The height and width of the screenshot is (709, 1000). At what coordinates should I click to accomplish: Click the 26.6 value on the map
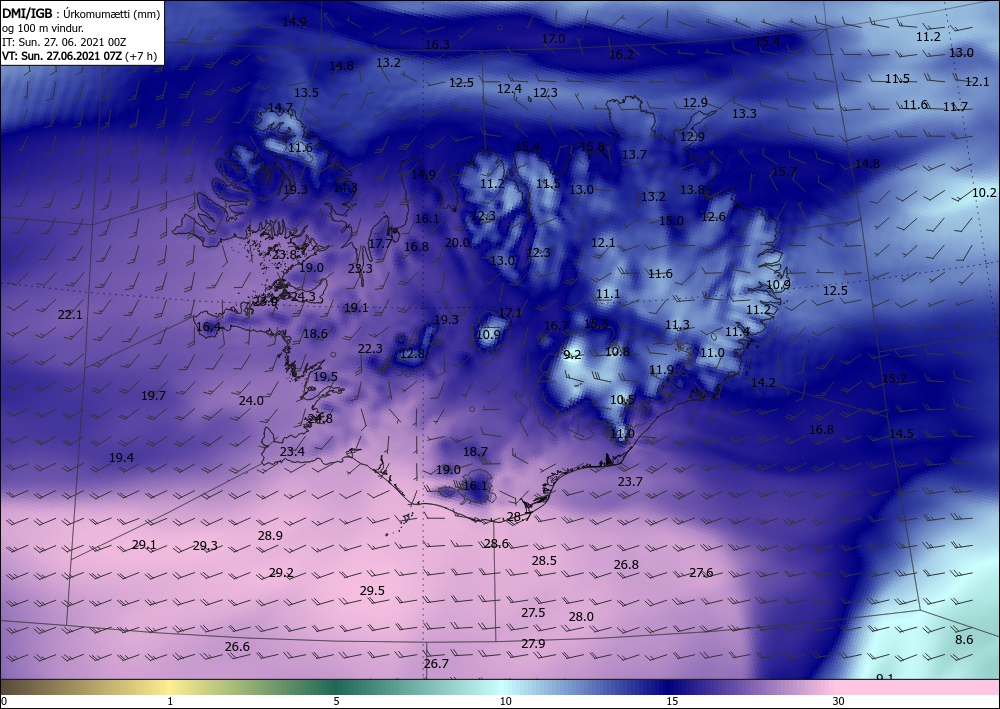point(237,647)
